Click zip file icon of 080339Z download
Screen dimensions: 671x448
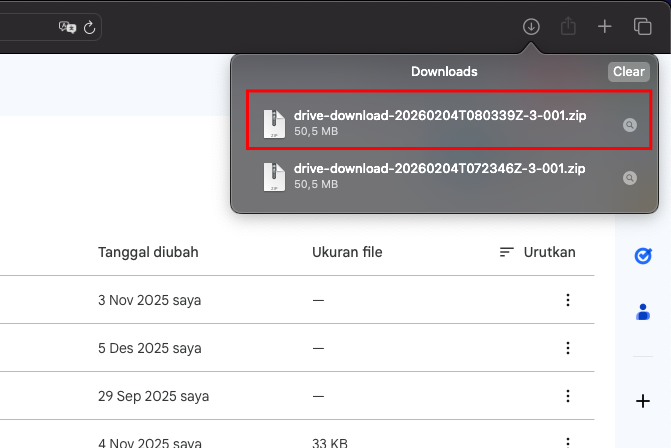click(274, 124)
